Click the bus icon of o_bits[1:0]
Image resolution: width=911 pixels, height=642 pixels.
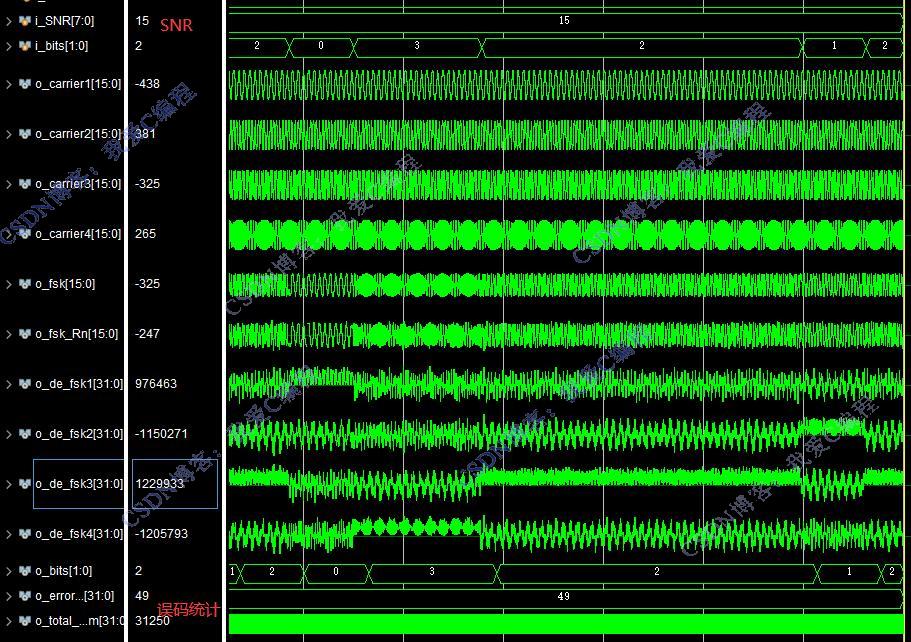24,571
